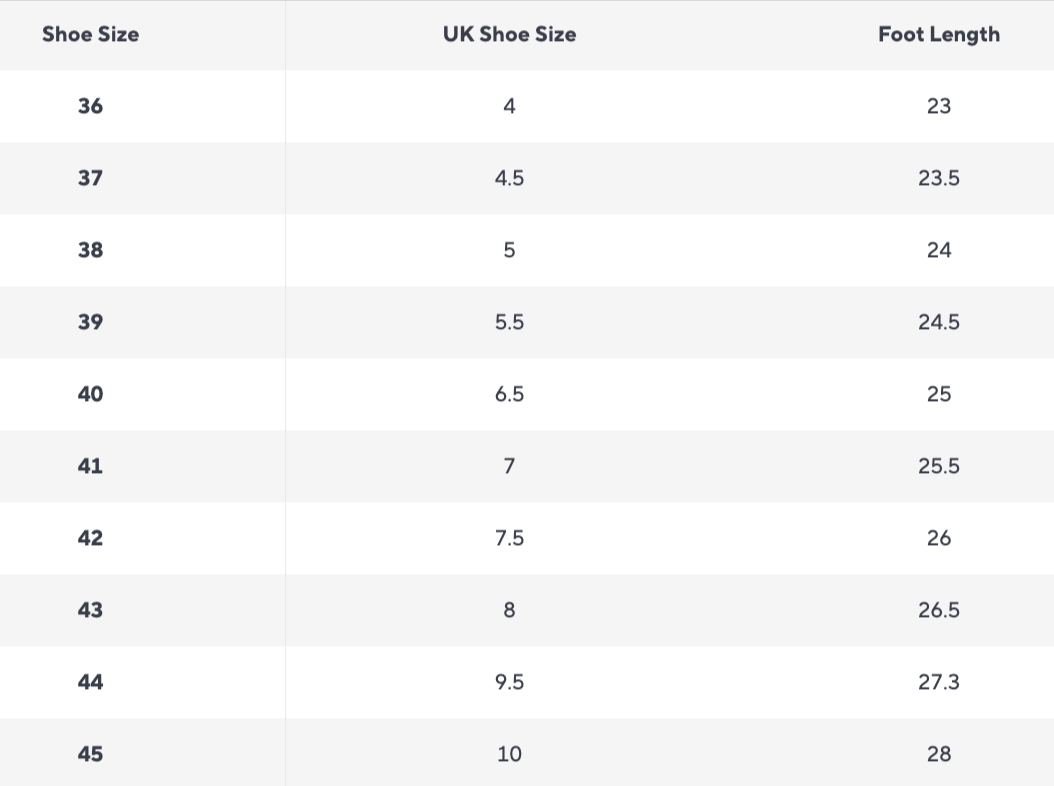The width and height of the screenshot is (1054, 786).
Task: Click shoe size 45 row label
Action: 90,754
